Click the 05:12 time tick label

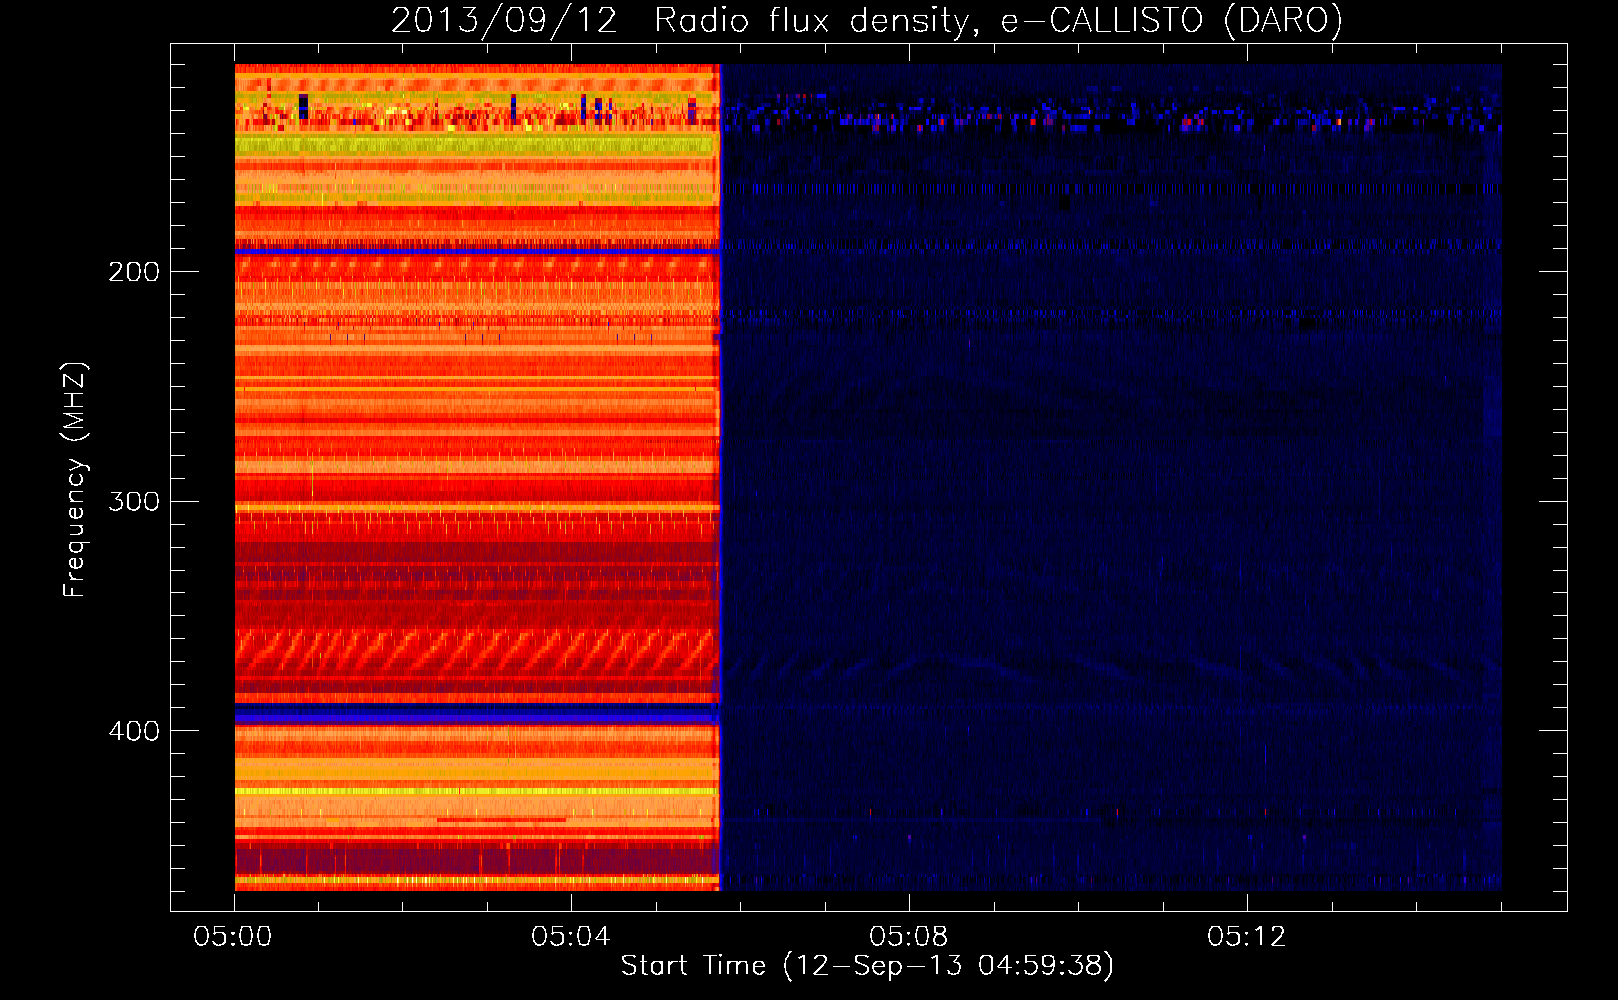point(1247,937)
